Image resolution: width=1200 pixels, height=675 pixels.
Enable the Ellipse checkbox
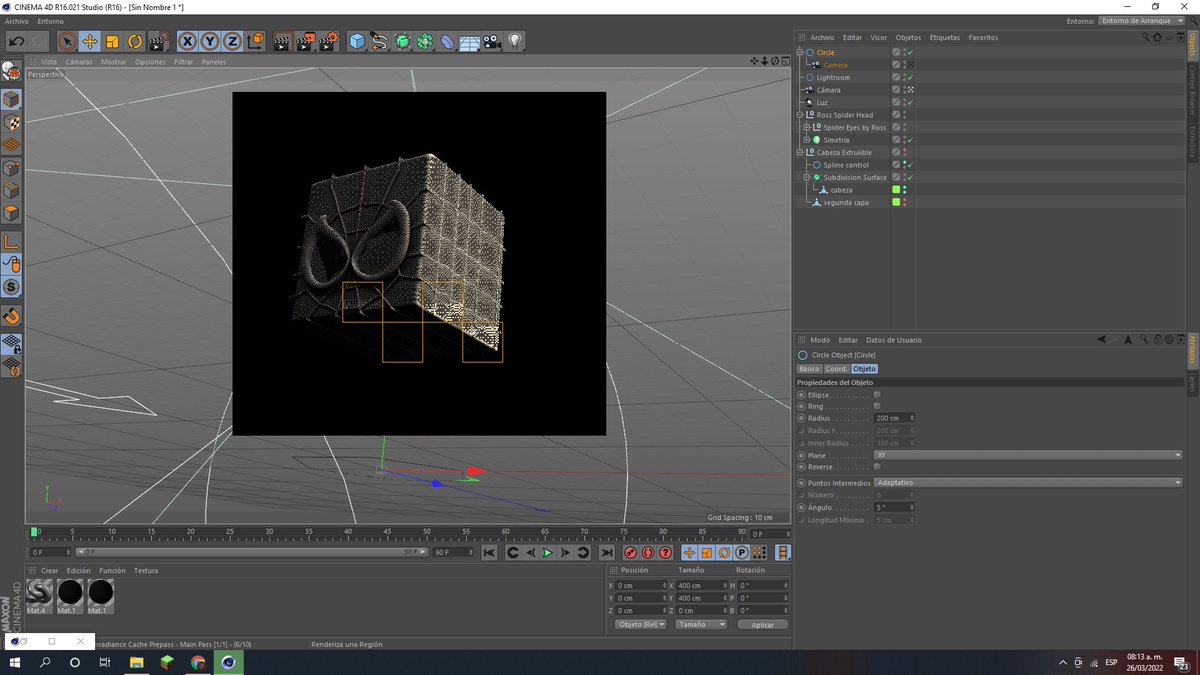pos(877,395)
